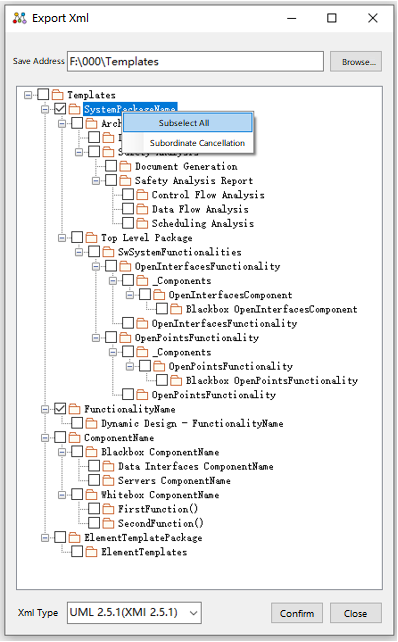The height and width of the screenshot is (642, 398).
Task: Select Top Level Package folder icon
Action: click(91, 238)
